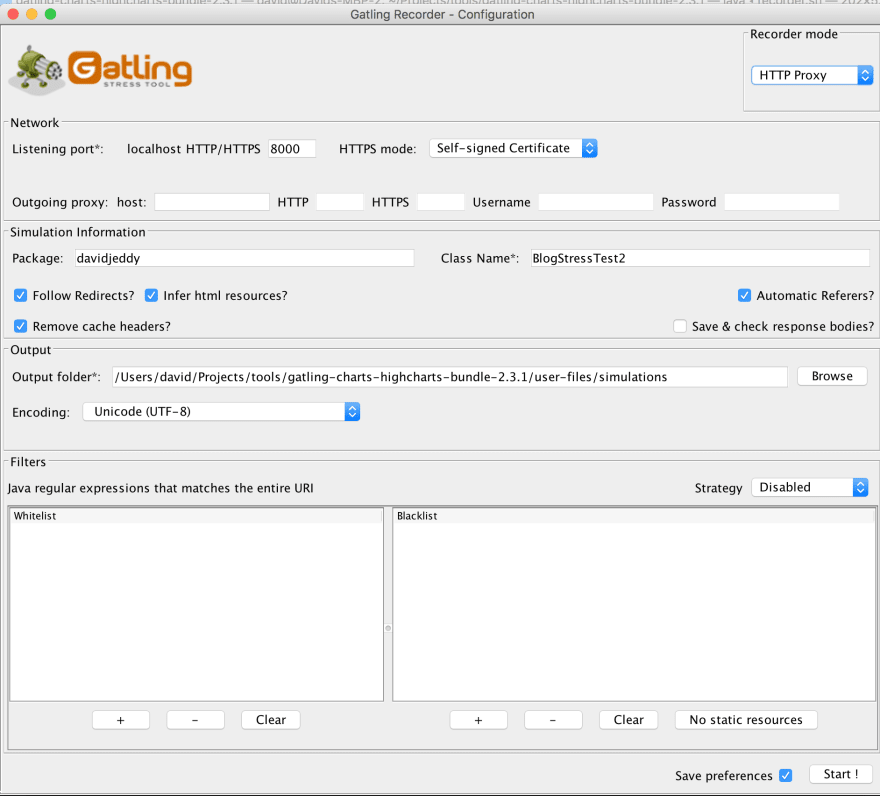Screen dimensions: 880x796
Task: Open the Encoding Unicode (UTF-8) dropdown
Action: pos(221,411)
